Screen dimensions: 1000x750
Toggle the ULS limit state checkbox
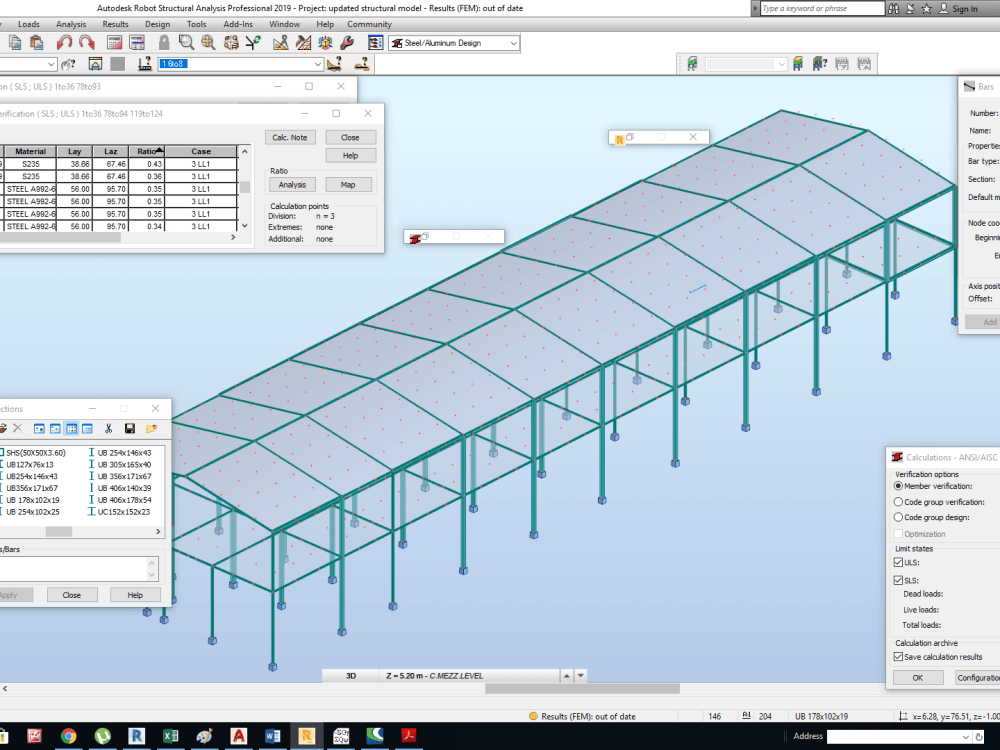point(898,562)
